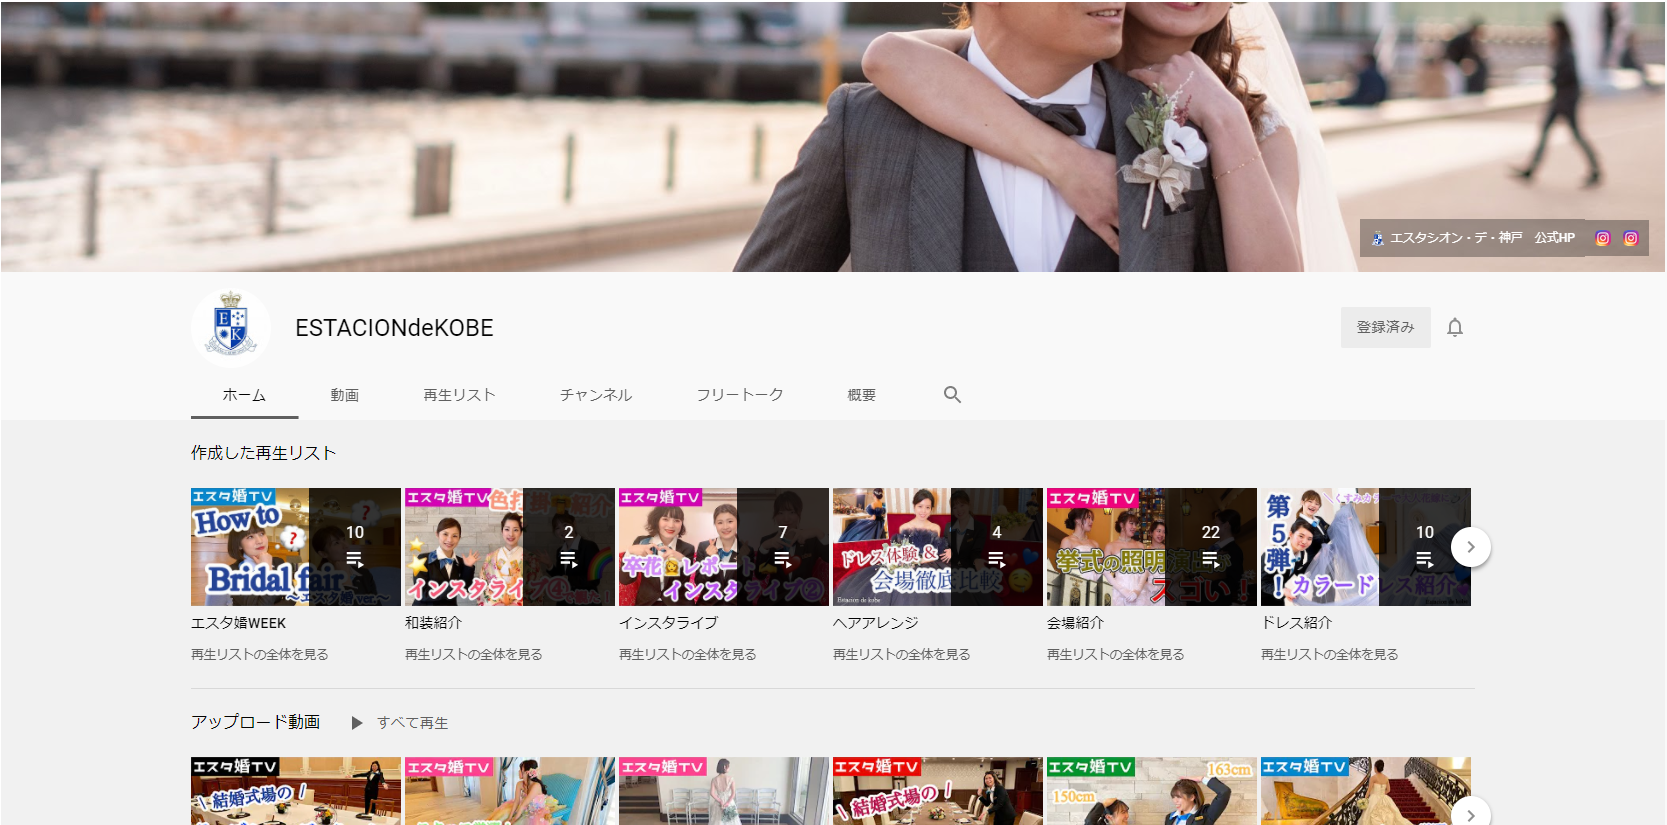Image resolution: width=1667 pixels, height=825 pixels.
Task: Open the インスタライブ playlist title
Action: pos(669,623)
